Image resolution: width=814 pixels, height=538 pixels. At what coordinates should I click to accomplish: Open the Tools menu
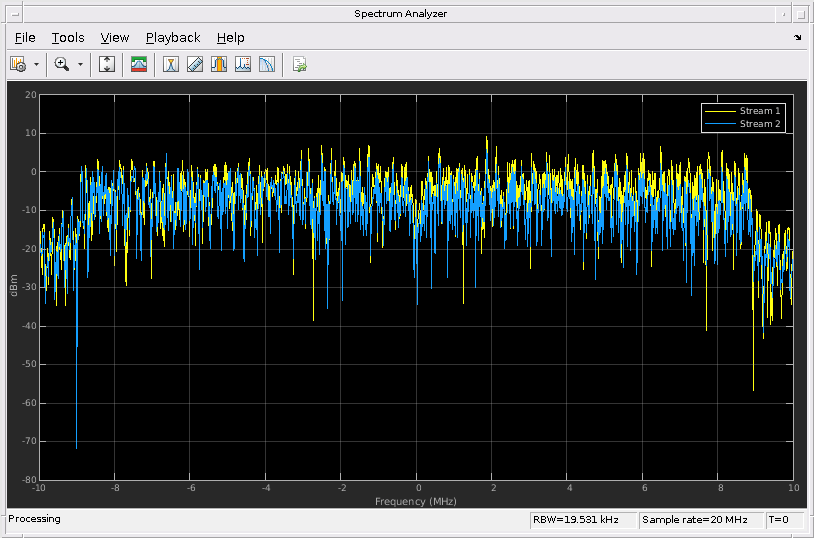tap(68, 38)
